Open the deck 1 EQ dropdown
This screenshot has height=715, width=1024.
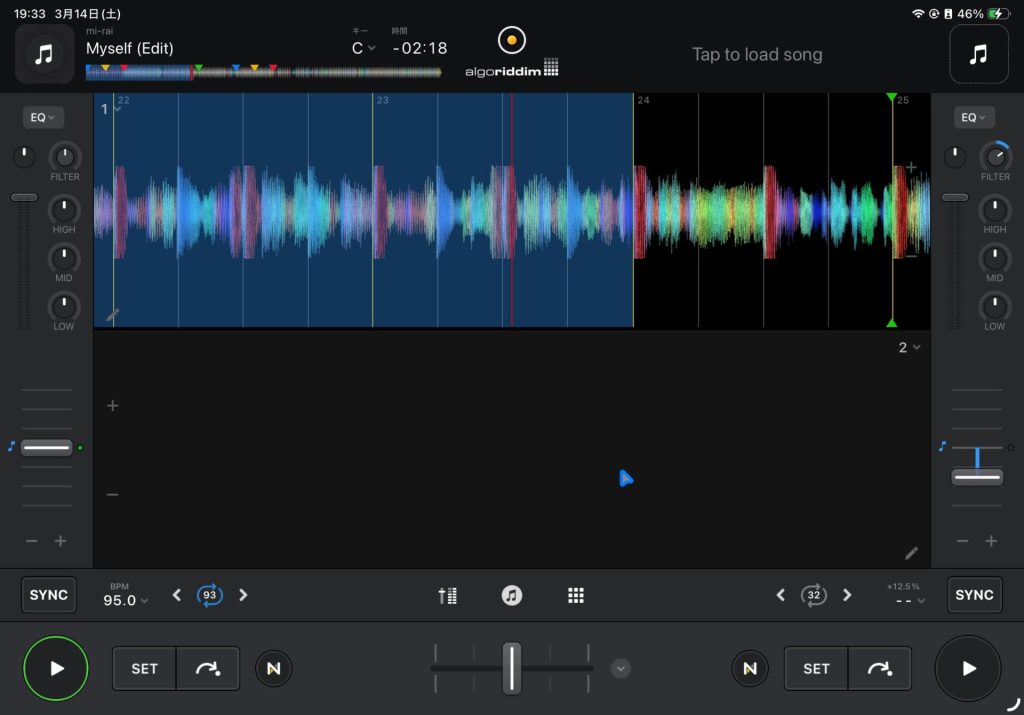(43, 117)
